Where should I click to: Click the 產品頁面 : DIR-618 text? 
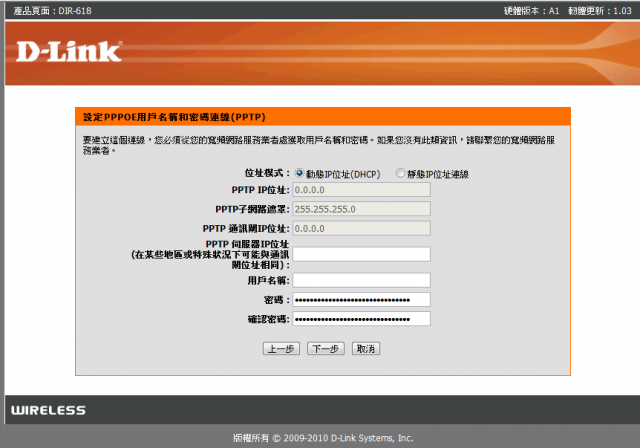[x=53, y=11]
